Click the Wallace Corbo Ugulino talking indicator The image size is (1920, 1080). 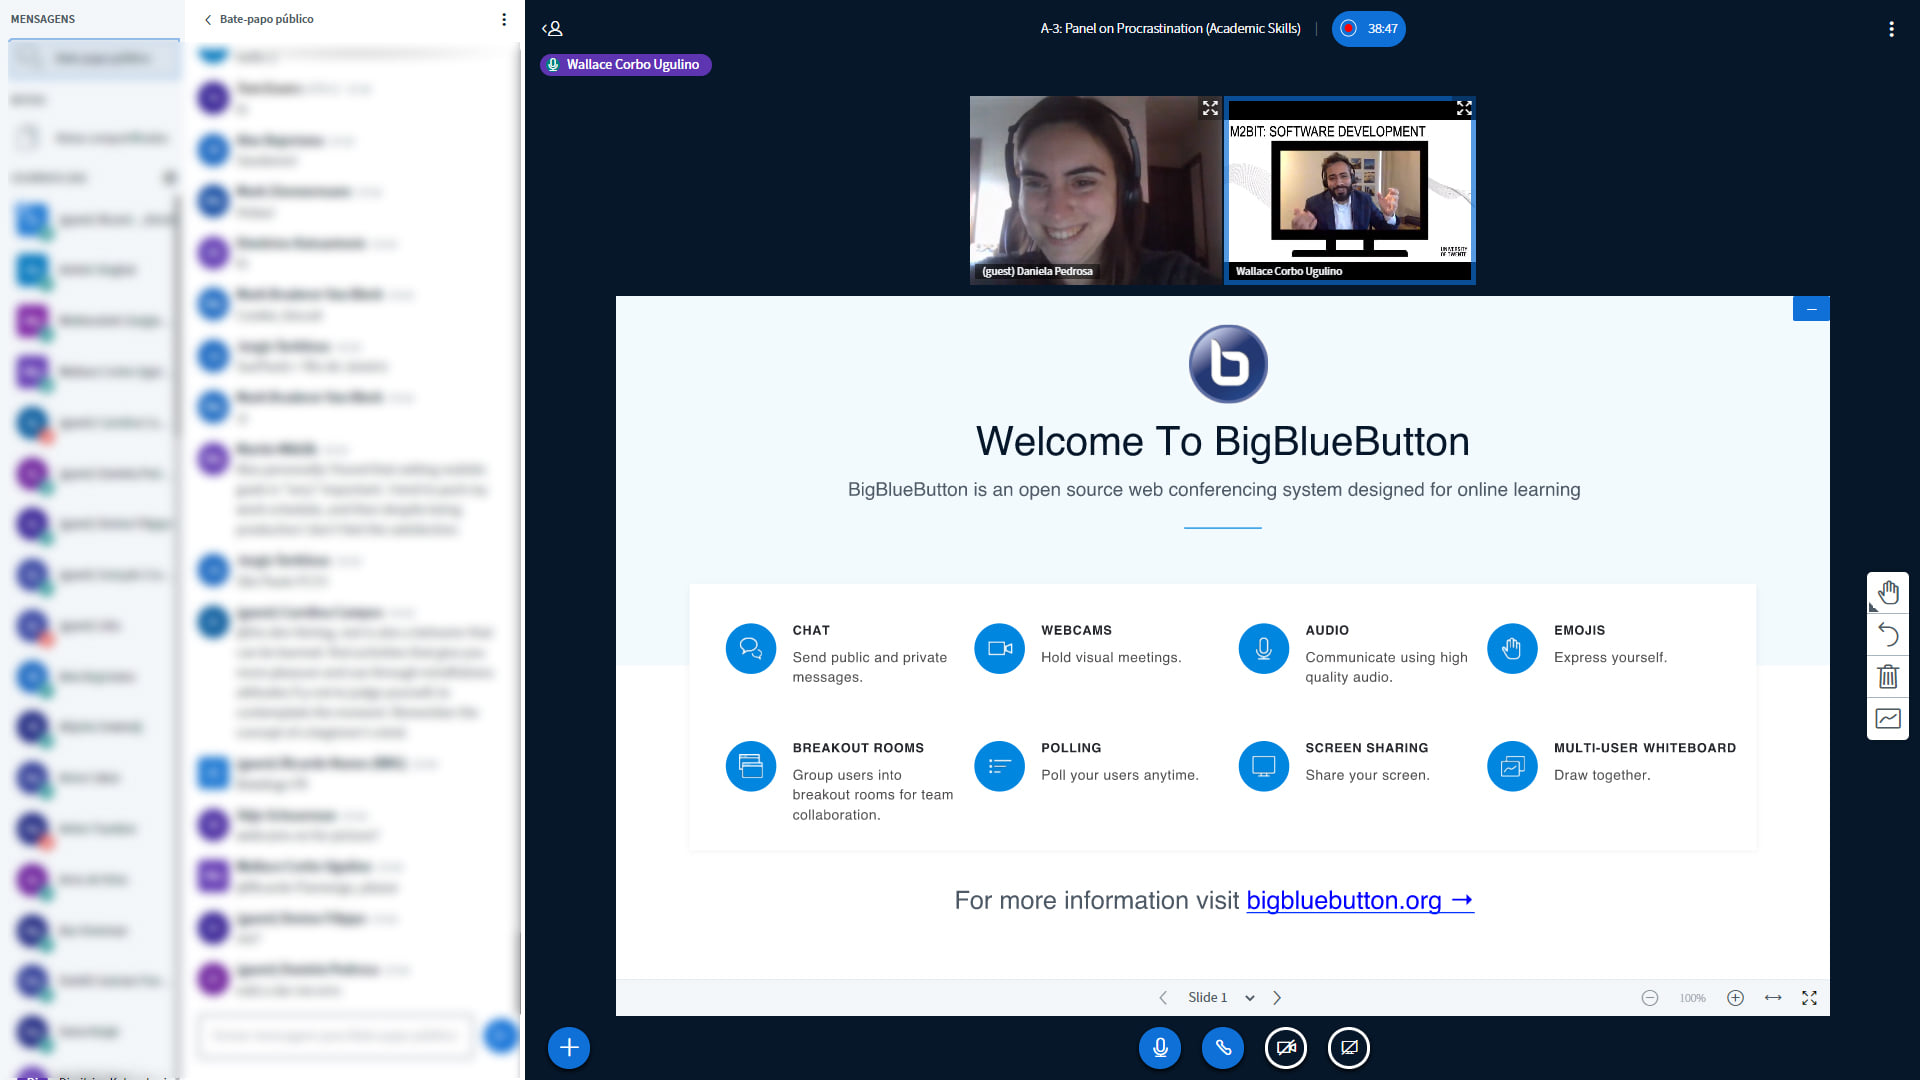coord(625,65)
